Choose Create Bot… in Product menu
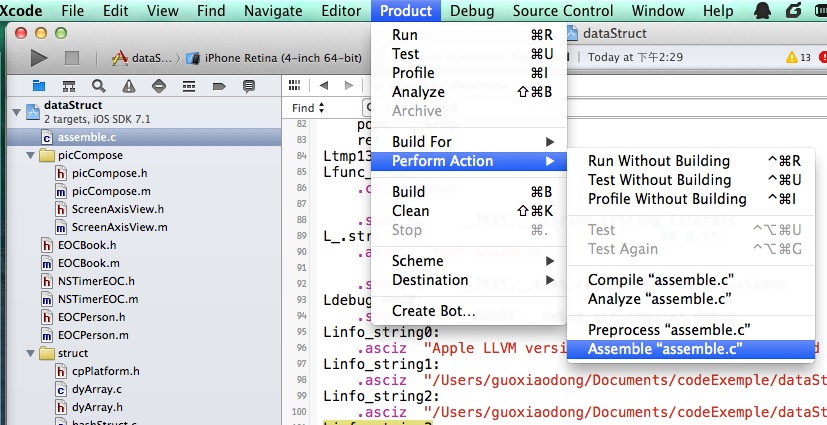The width and height of the screenshot is (827, 425). click(x=469, y=311)
